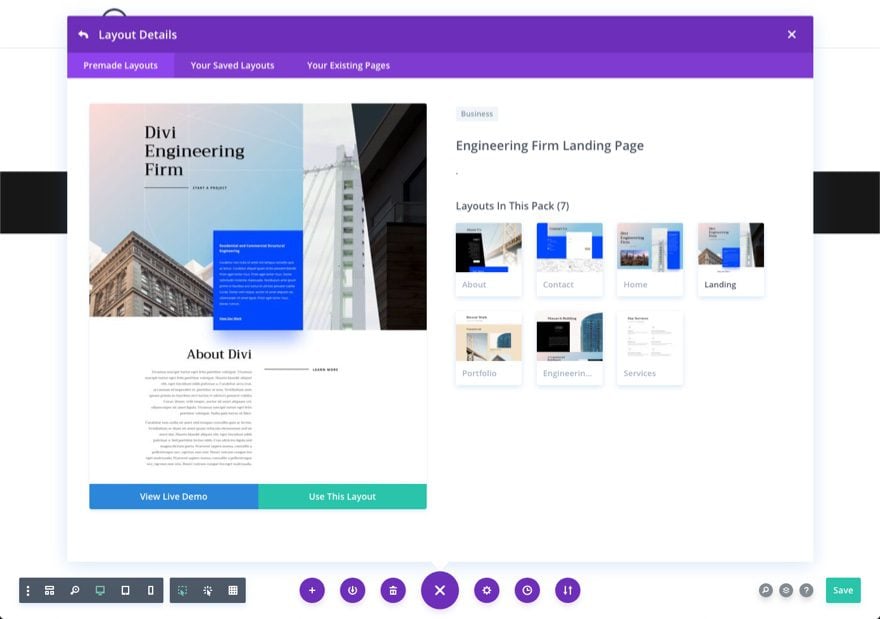Open page settings gear icon
Image resolution: width=880 pixels, height=619 pixels.
tap(487, 590)
